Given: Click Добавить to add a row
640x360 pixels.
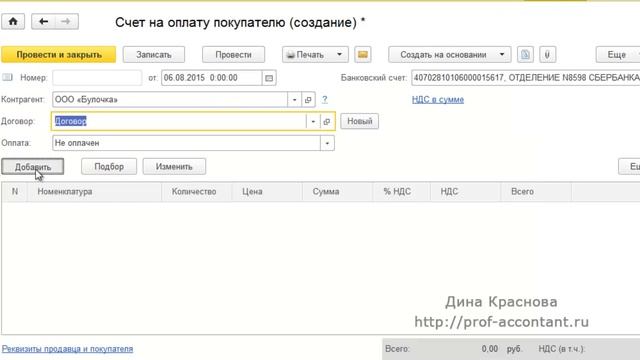Looking at the screenshot, I should tap(33, 167).
